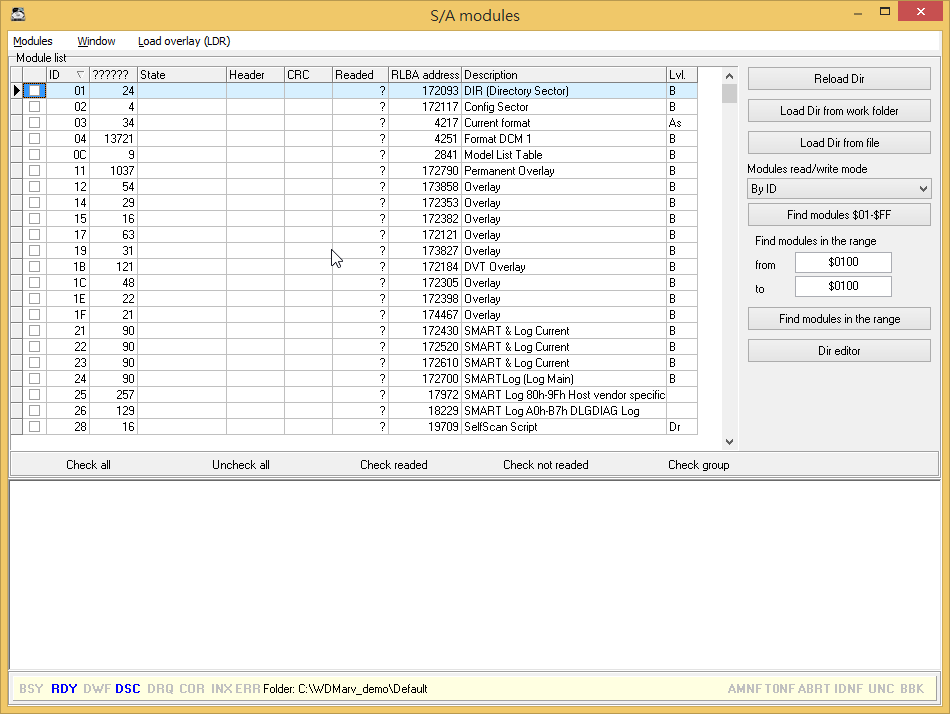The image size is (950, 714).
Task: Check the box for module 01 DIR
Action: [x=35, y=91]
